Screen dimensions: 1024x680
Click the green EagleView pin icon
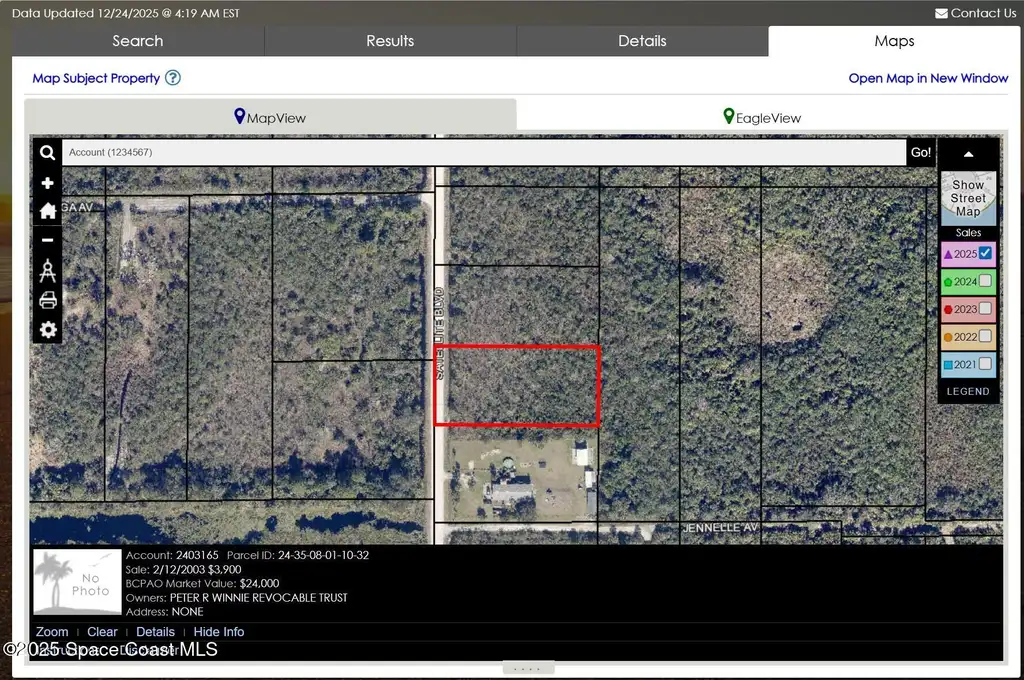click(x=729, y=116)
